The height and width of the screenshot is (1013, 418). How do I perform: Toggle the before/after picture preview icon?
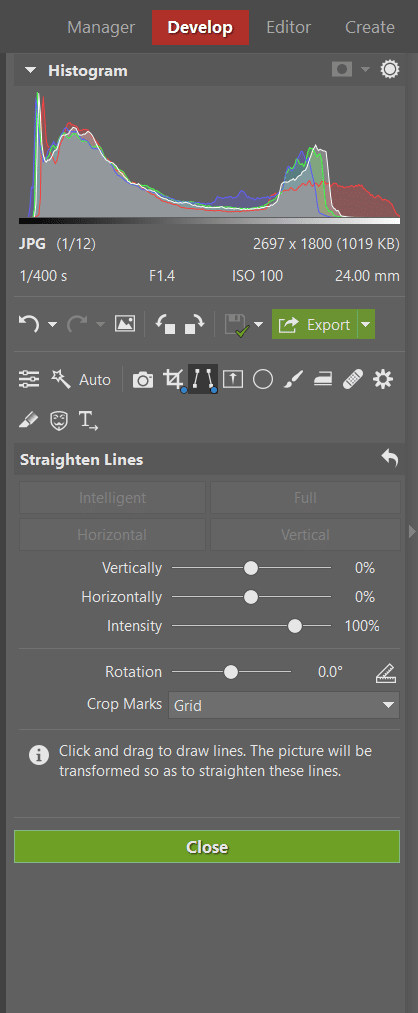tap(125, 324)
